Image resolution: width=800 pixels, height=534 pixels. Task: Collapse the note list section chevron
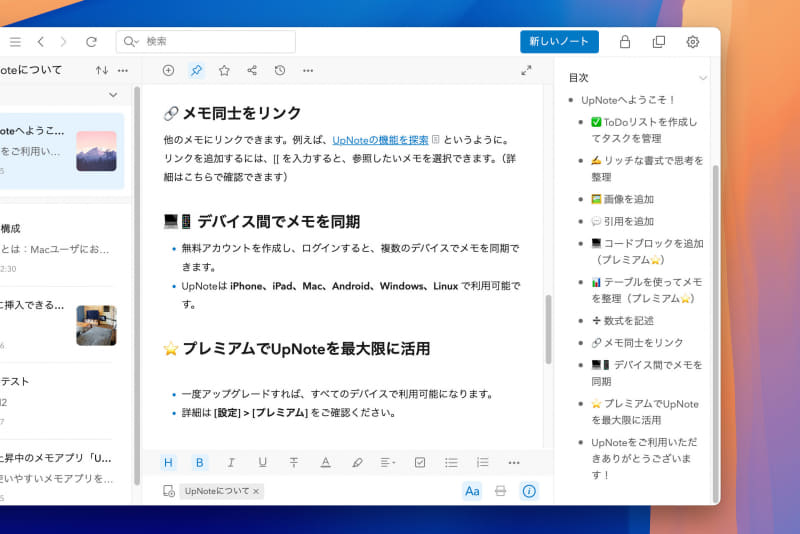click(x=113, y=95)
